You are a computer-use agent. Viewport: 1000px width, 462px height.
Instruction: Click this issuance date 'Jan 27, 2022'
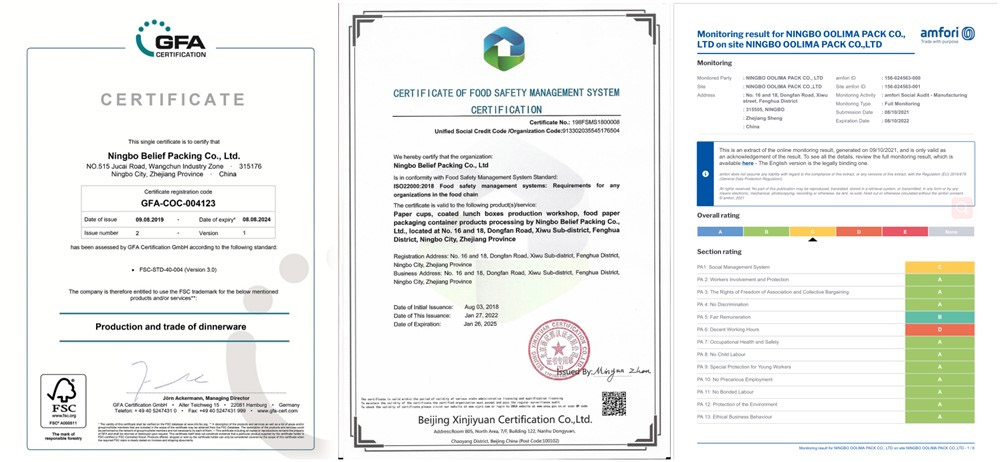point(481,316)
